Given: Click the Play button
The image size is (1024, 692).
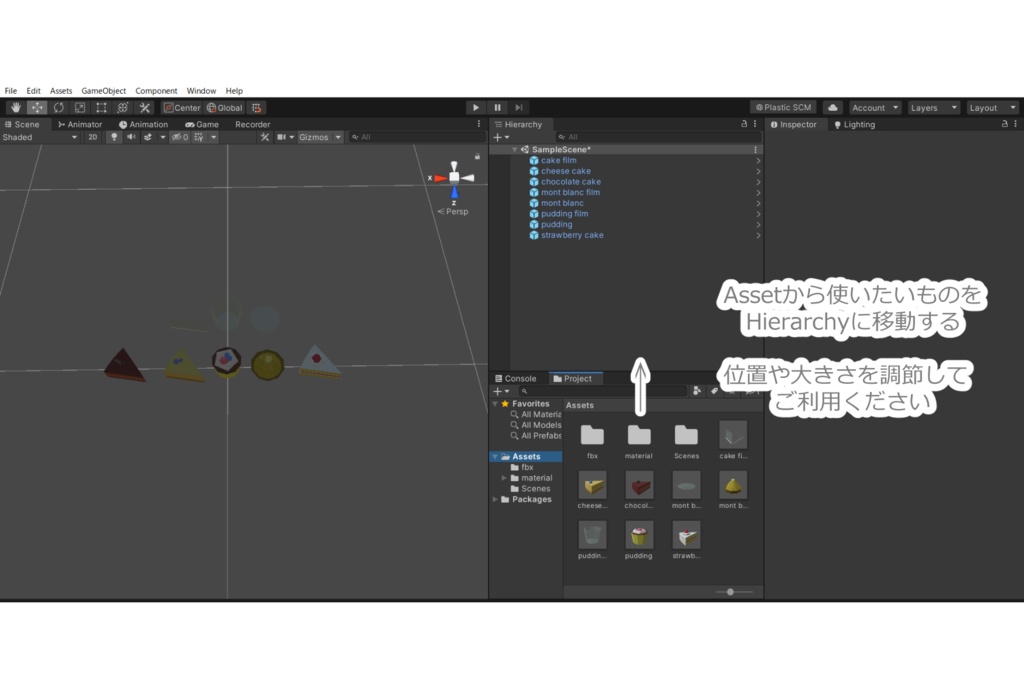Looking at the screenshot, I should coord(475,108).
